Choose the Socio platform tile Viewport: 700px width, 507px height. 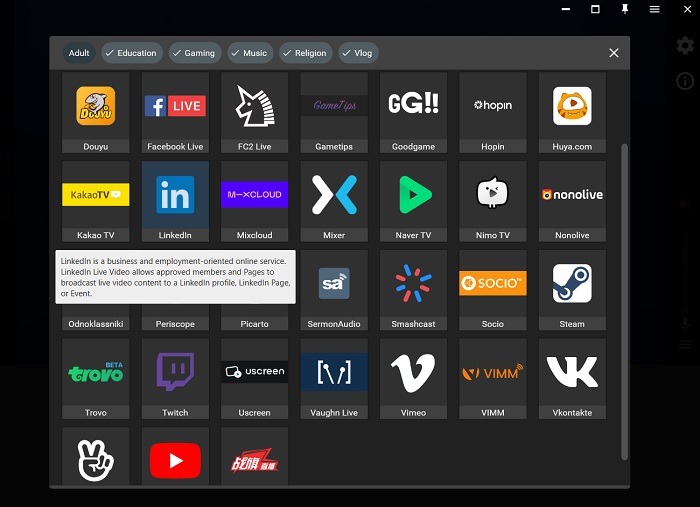(493, 290)
